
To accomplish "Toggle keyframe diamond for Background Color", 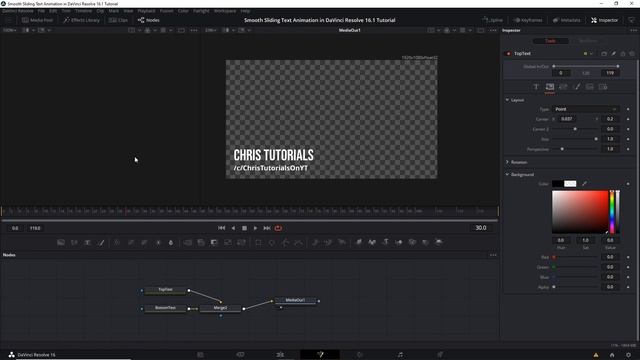I will (x=628, y=184).
